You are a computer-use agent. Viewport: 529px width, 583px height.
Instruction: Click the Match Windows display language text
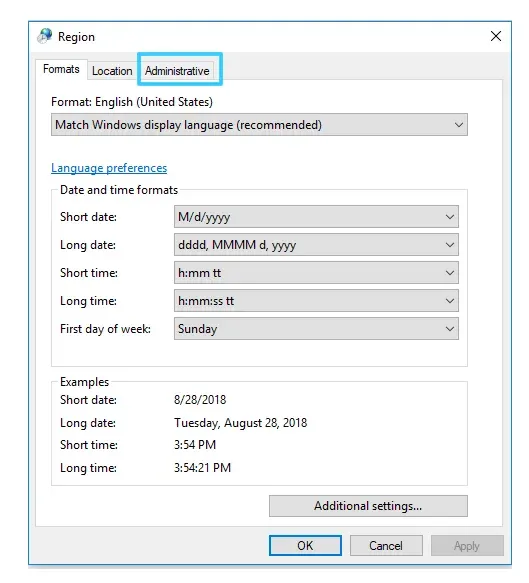point(188,125)
